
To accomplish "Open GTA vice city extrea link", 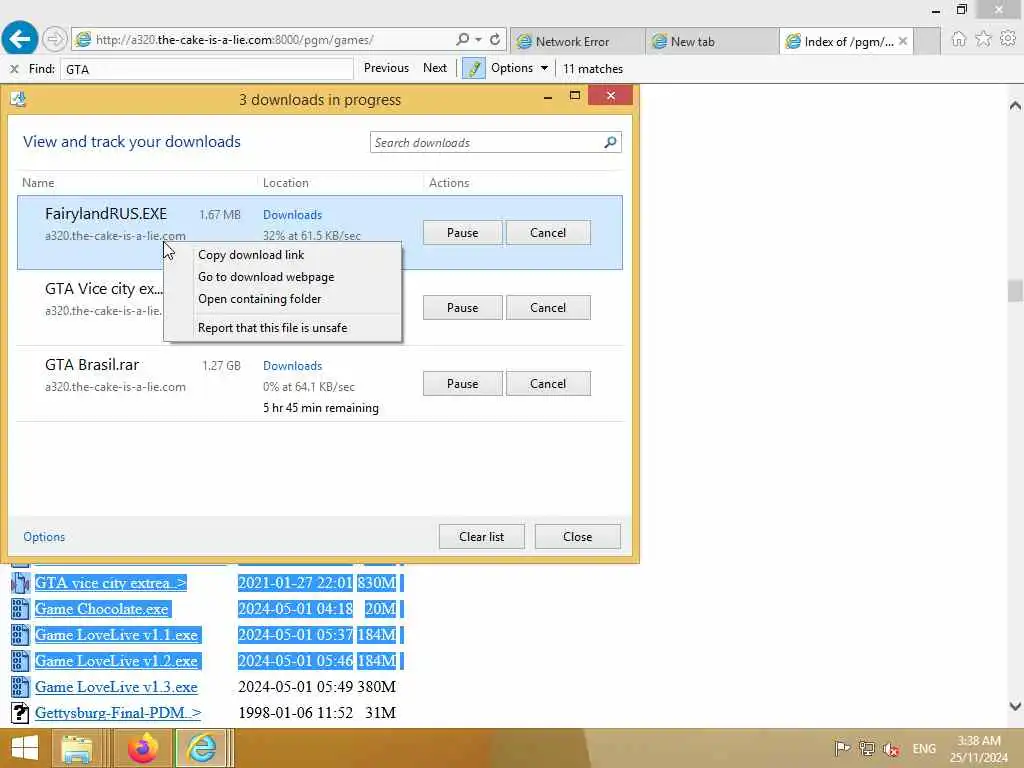I will coord(110,583).
